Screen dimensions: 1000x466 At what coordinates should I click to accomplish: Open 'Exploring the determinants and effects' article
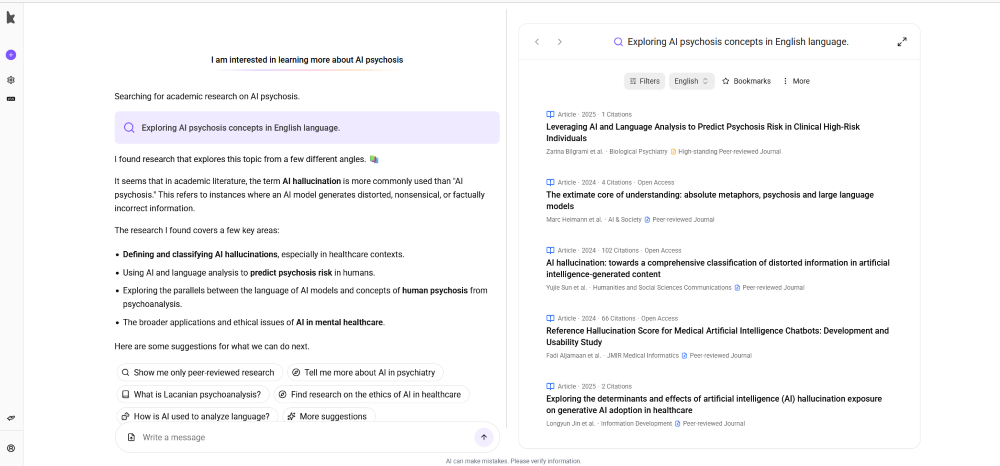click(x=714, y=404)
